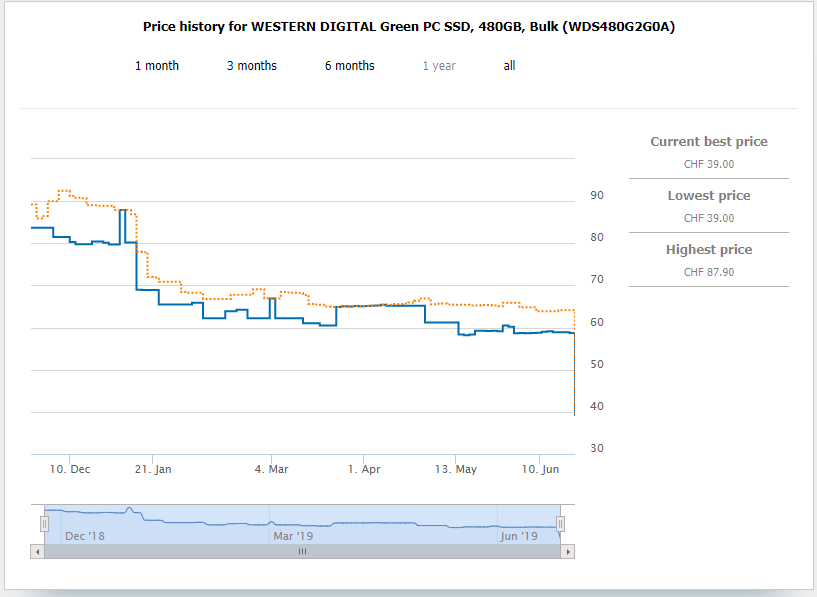Click the 4. Mar x-axis date label

coord(272,469)
